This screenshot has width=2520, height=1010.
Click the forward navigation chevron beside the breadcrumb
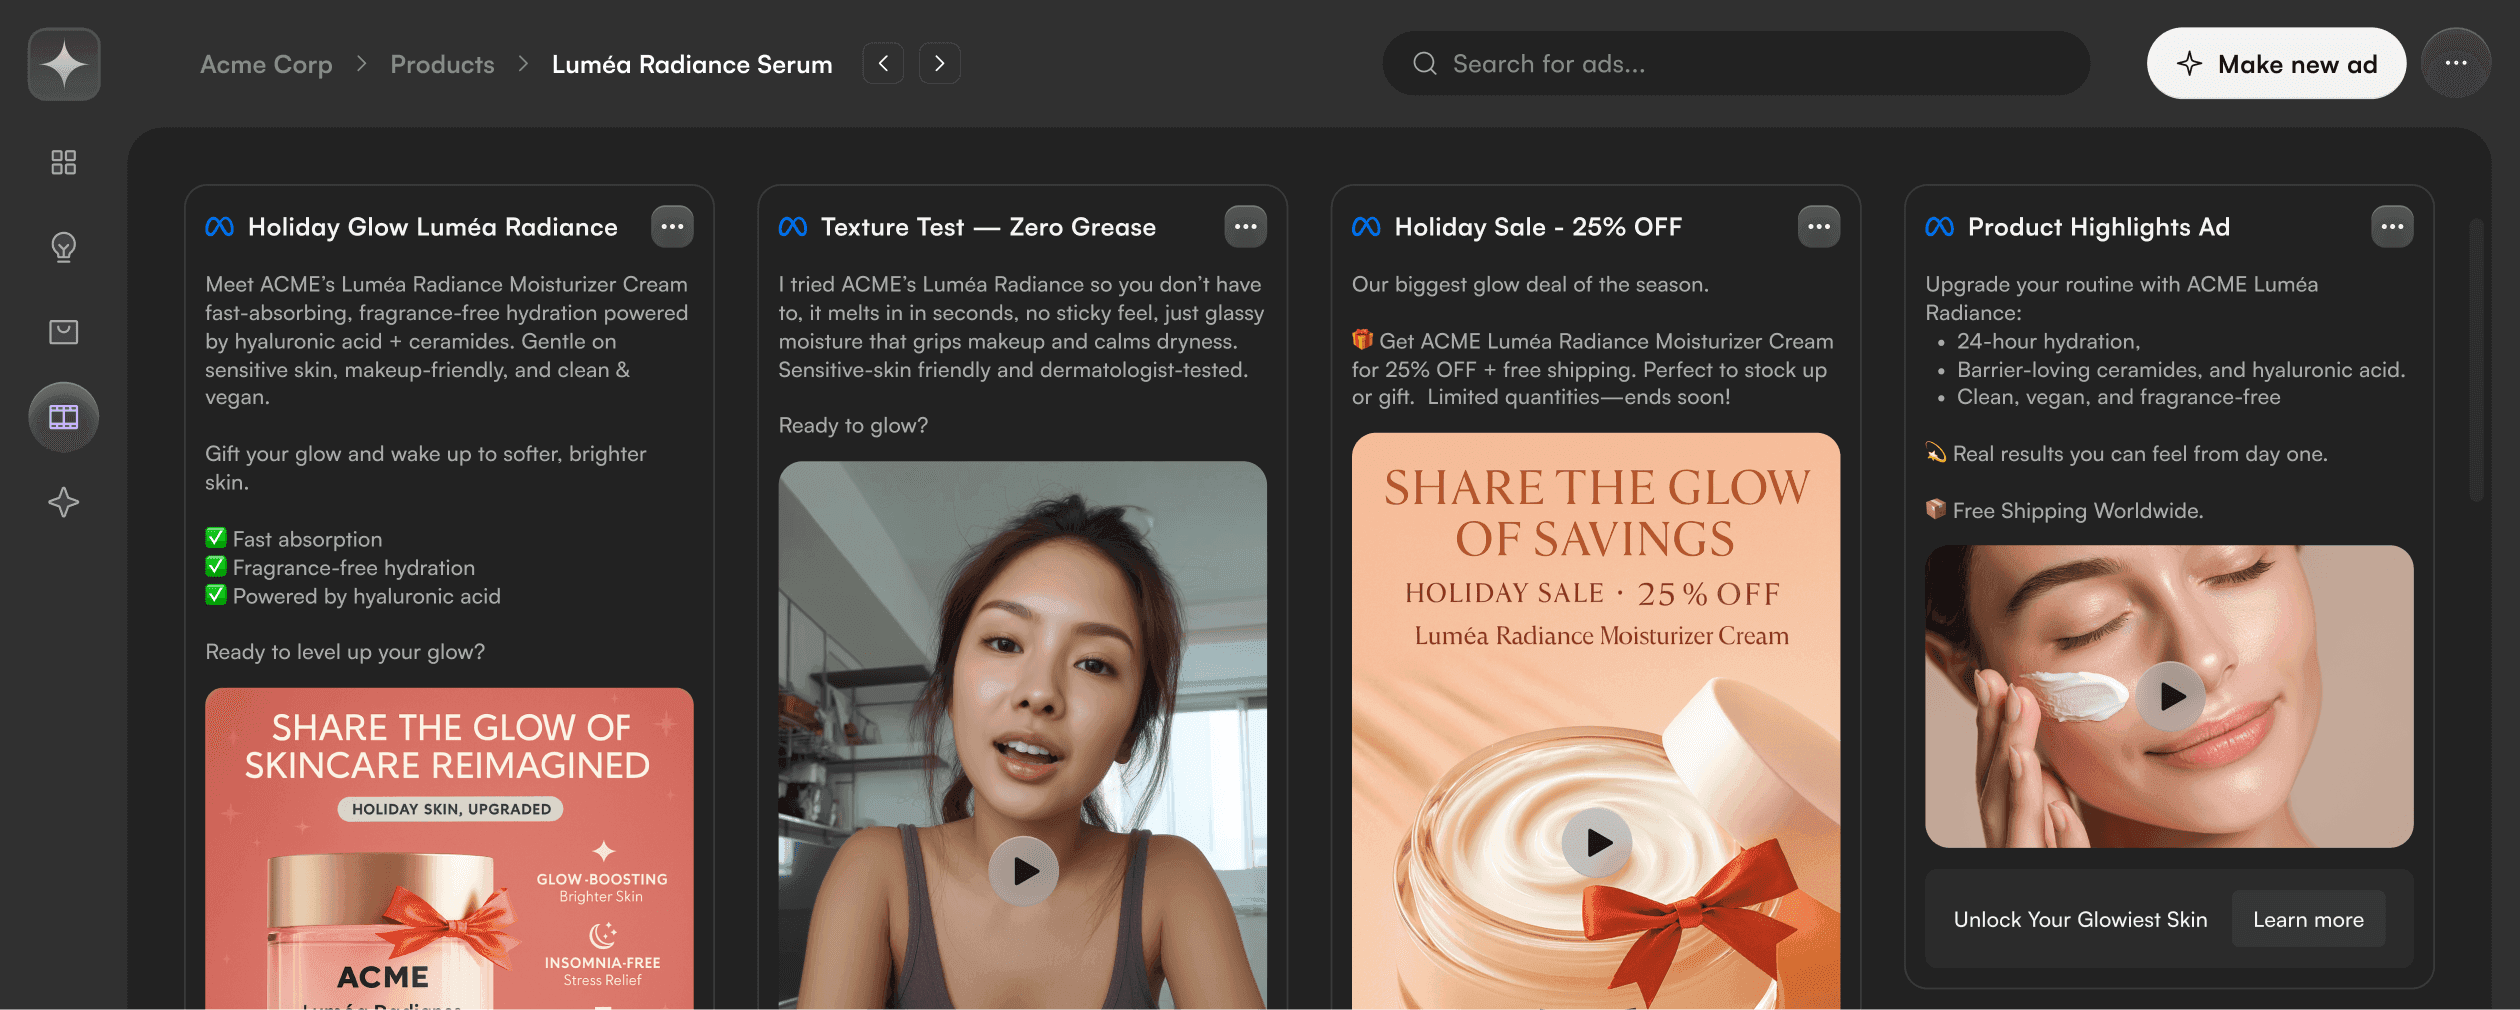pos(939,62)
